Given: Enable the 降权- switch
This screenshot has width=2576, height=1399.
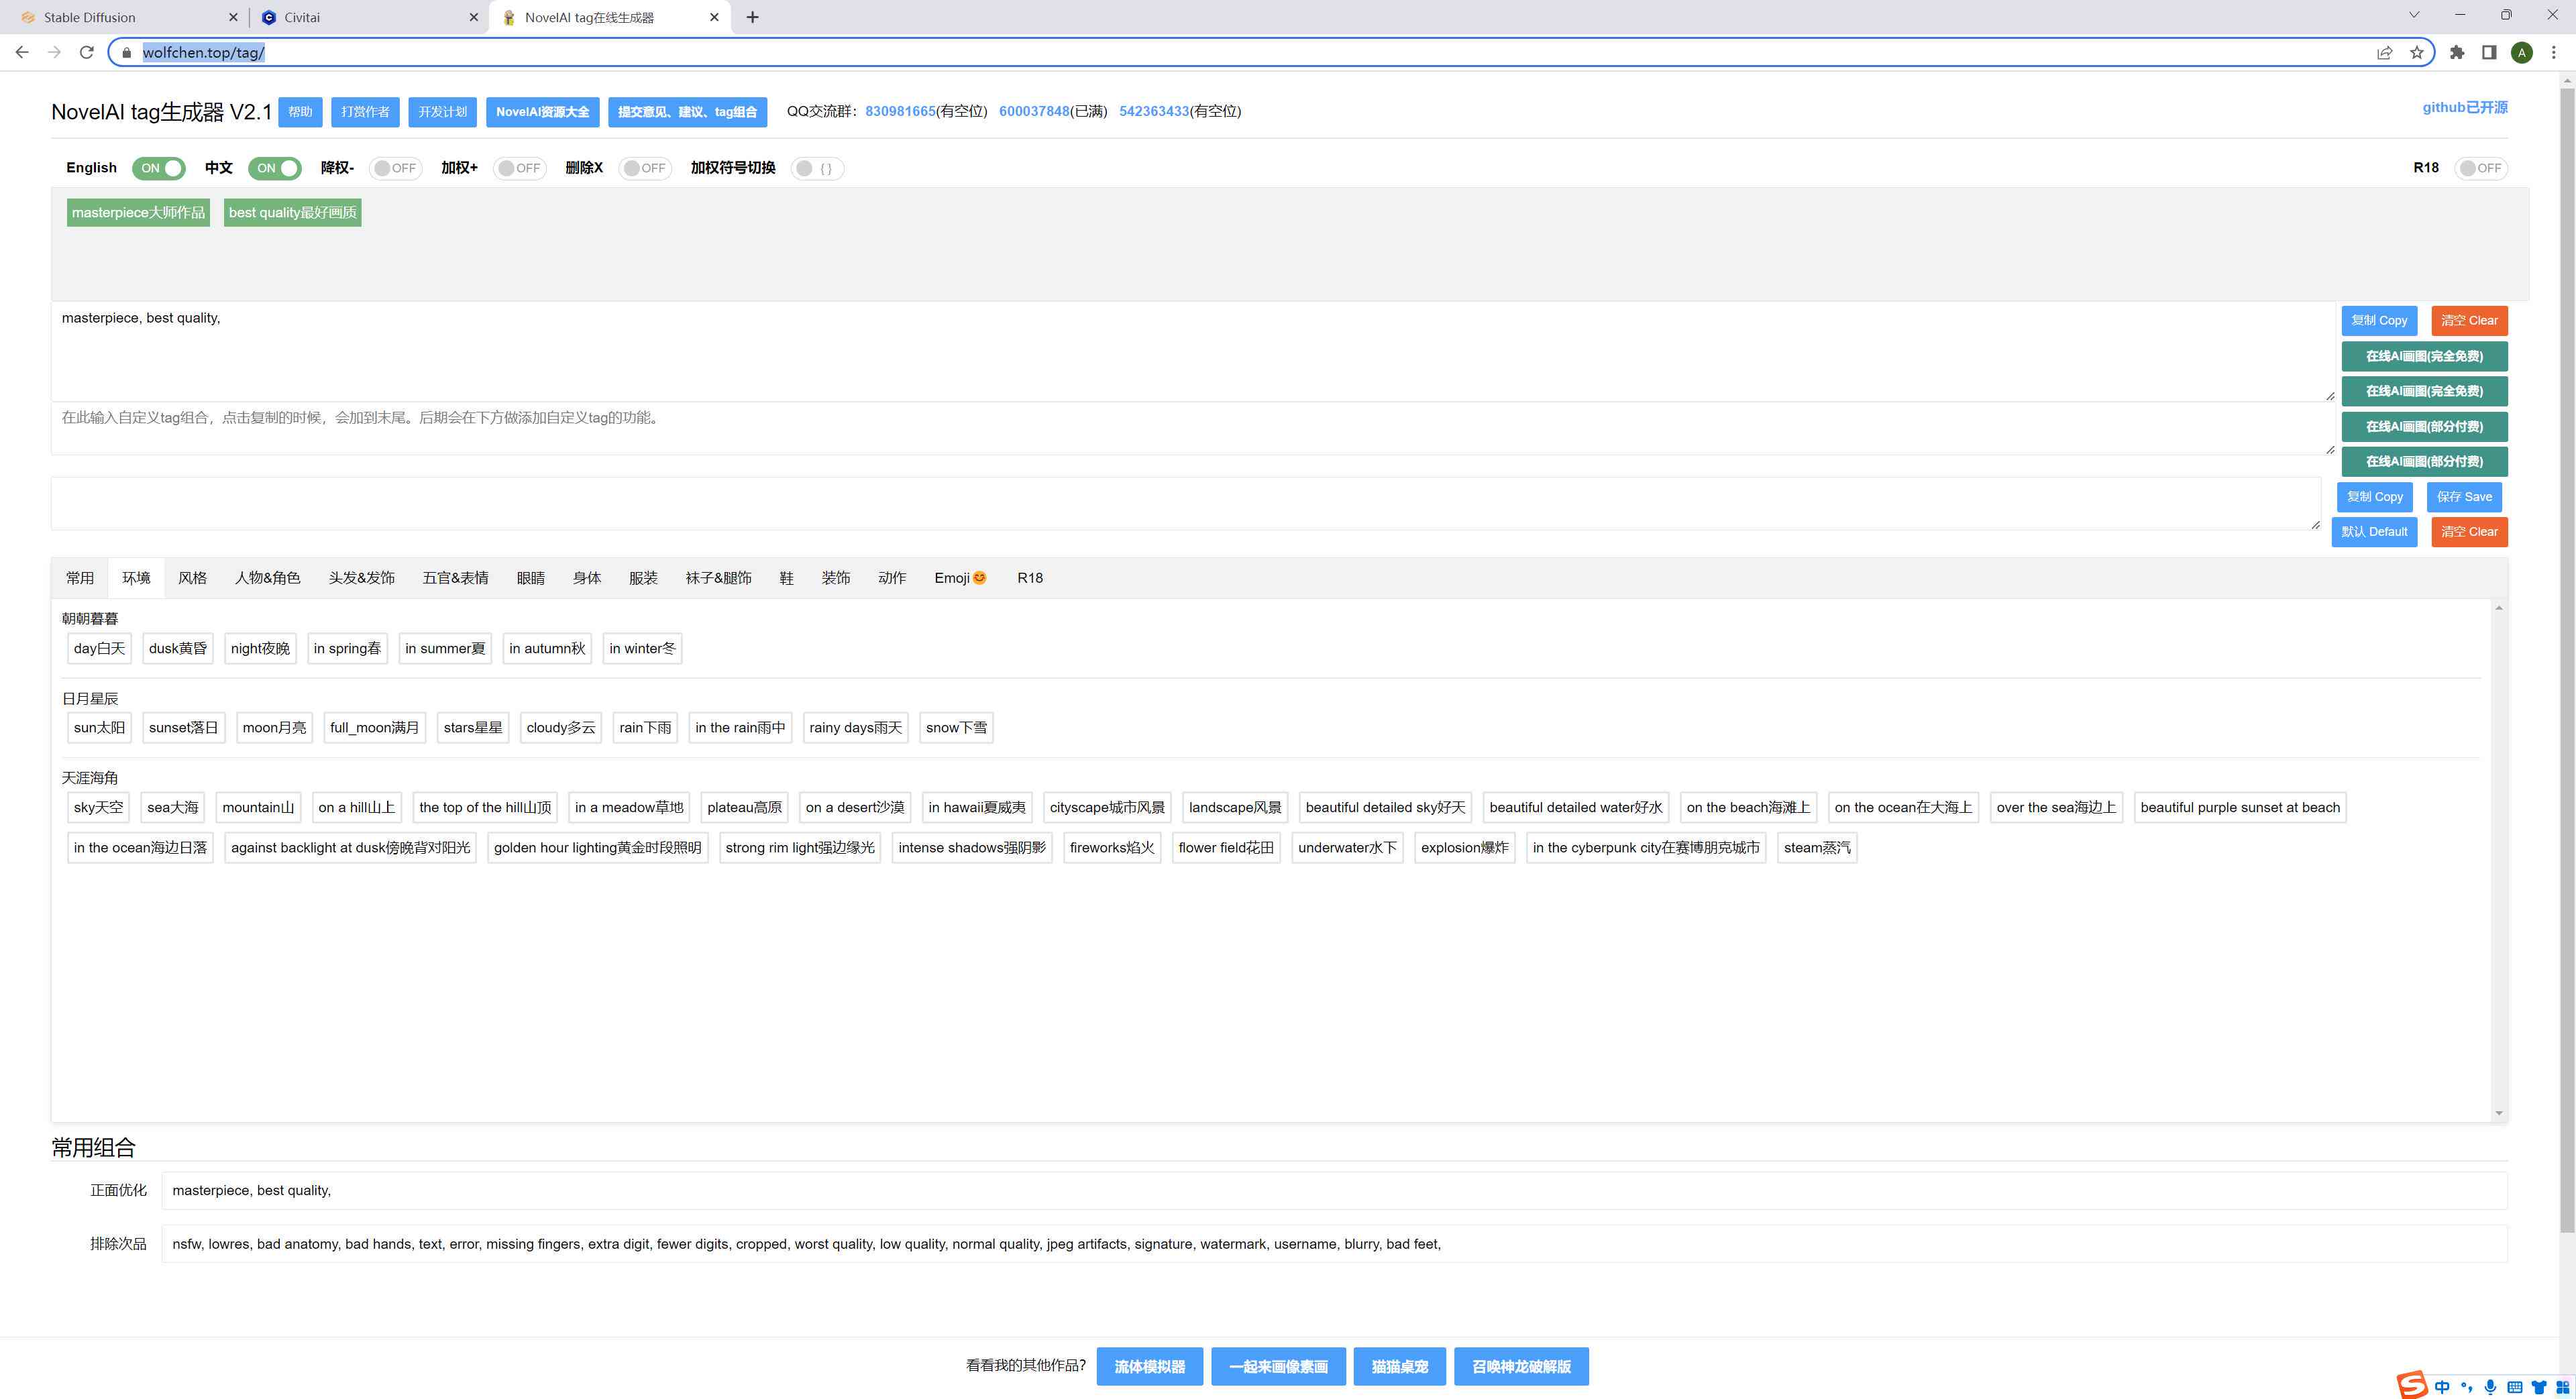Looking at the screenshot, I should (x=395, y=168).
